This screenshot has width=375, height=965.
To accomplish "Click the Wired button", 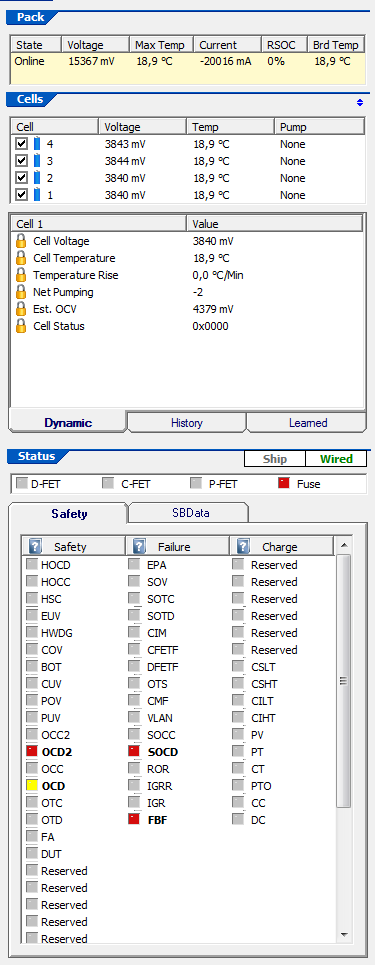I will point(336,458).
